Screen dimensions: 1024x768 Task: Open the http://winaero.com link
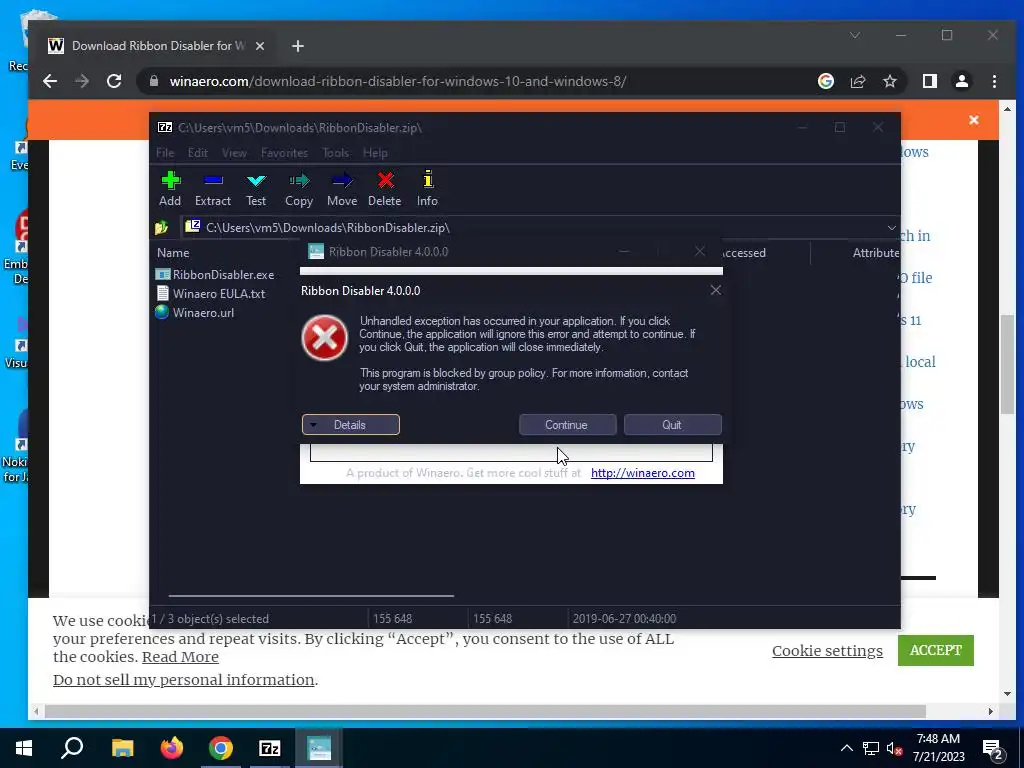[x=643, y=473]
